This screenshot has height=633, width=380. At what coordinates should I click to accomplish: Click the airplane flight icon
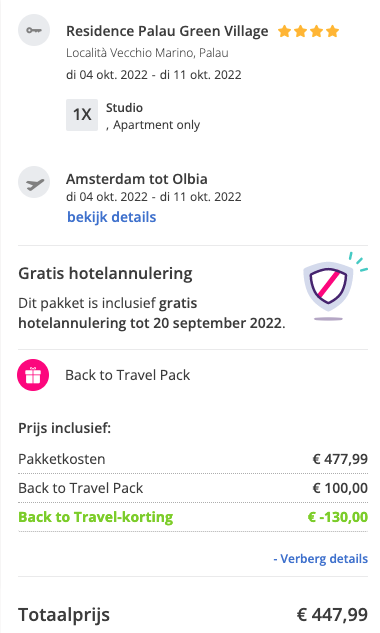click(34, 182)
